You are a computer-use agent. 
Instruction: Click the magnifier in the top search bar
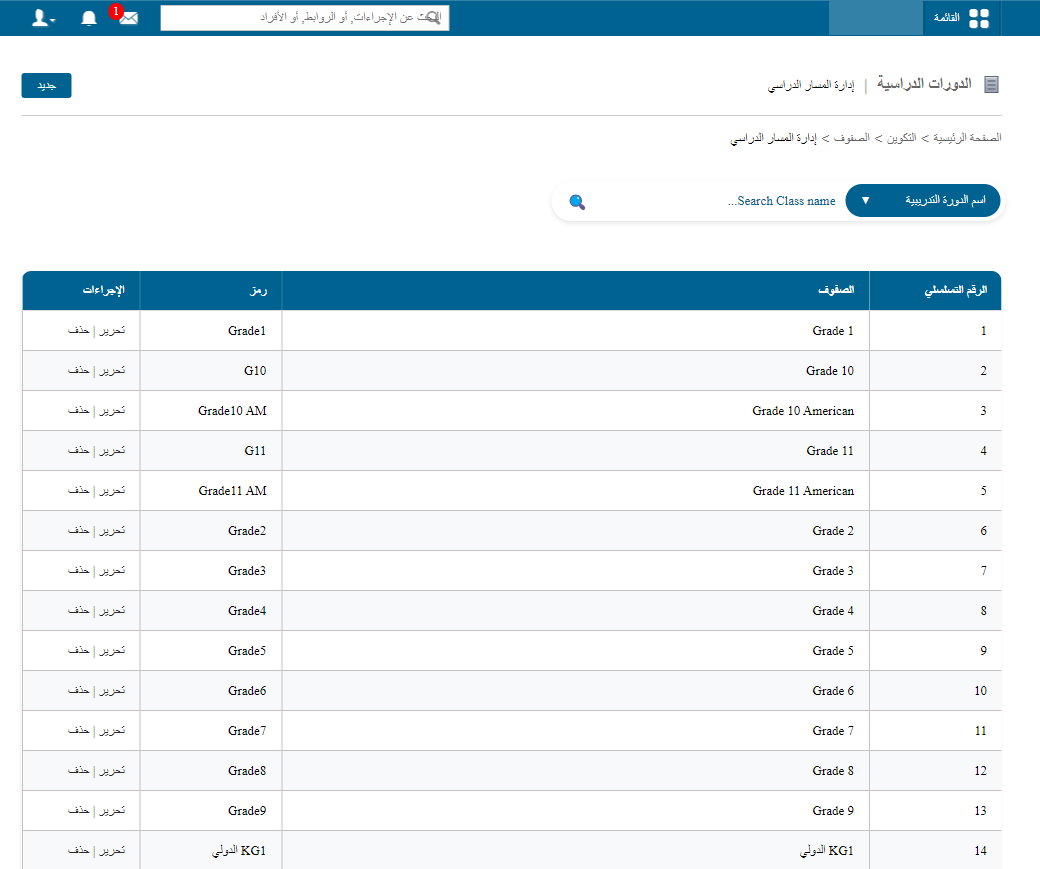[x=432, y=18]
